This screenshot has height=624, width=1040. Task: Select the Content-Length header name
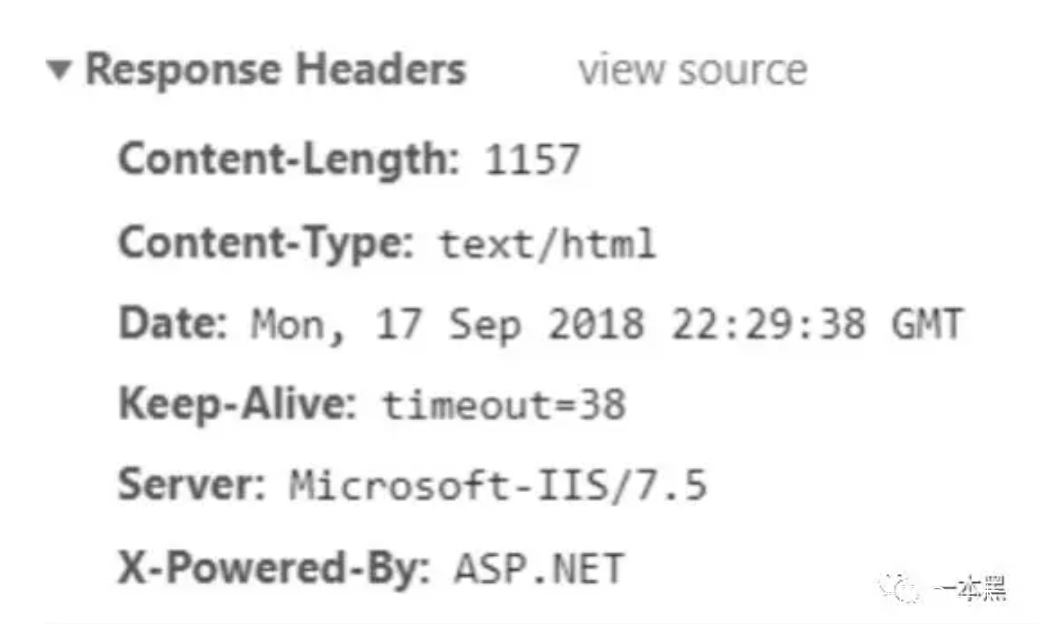click(x=285, y=159)
